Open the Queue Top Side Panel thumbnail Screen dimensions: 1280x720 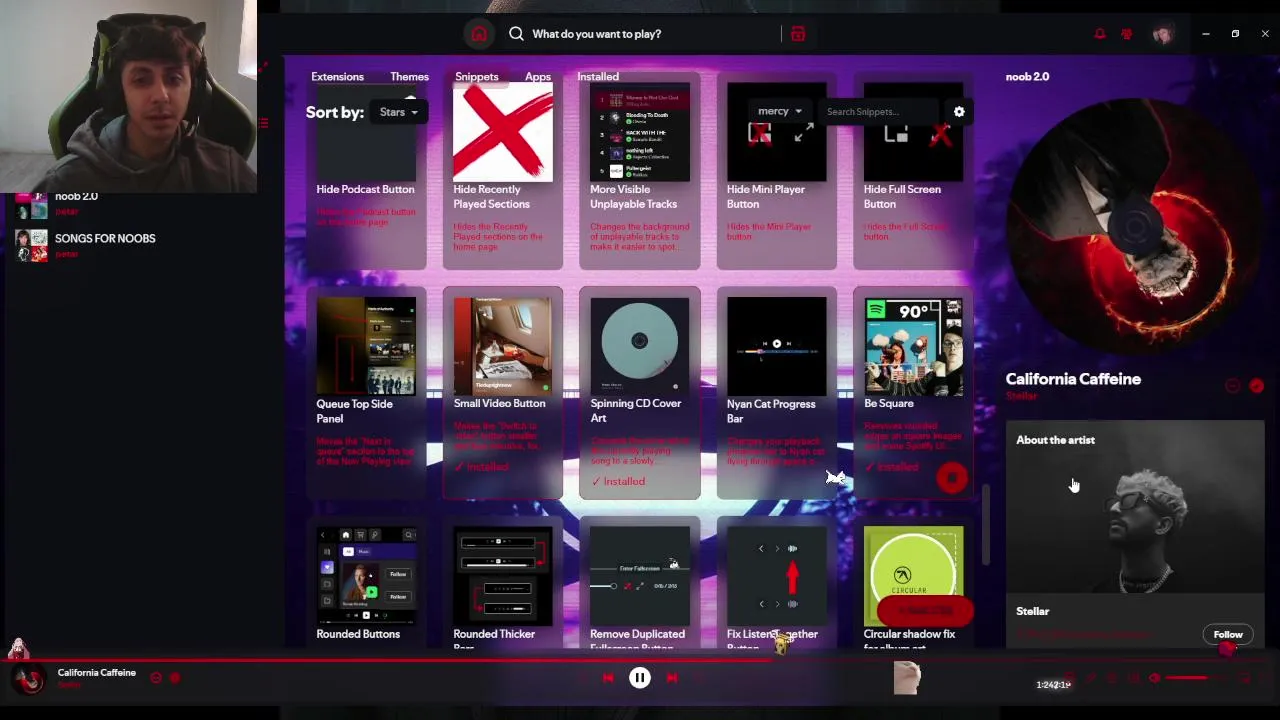pyautogui.click(x=366, y=347)
